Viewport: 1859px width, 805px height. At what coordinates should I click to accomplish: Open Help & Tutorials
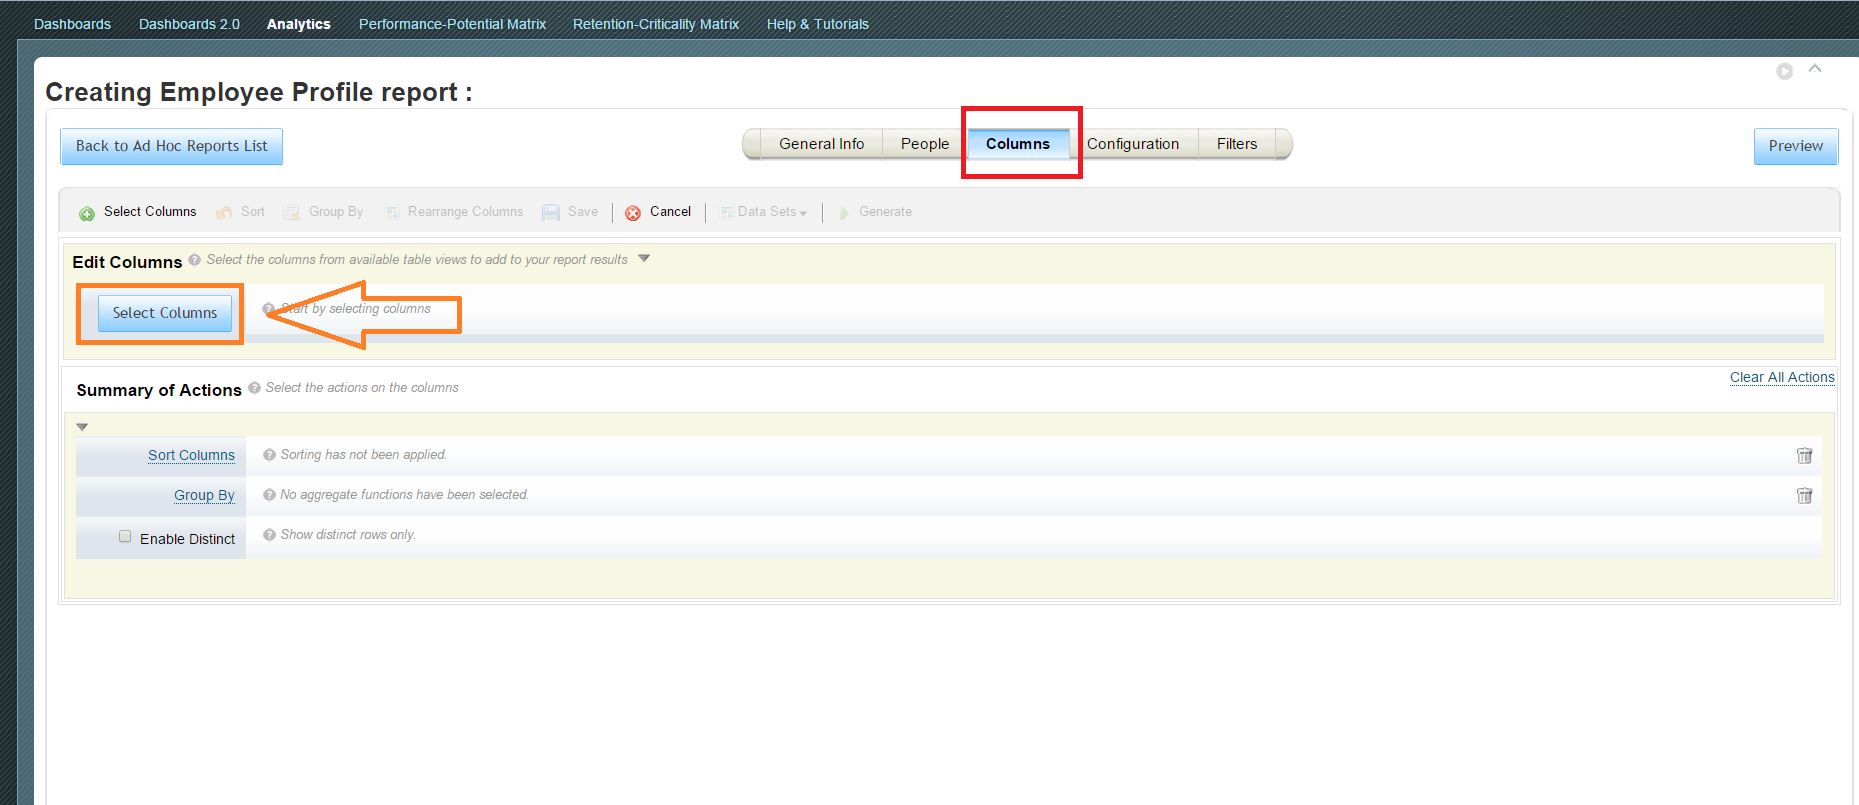tap(817, 24)
